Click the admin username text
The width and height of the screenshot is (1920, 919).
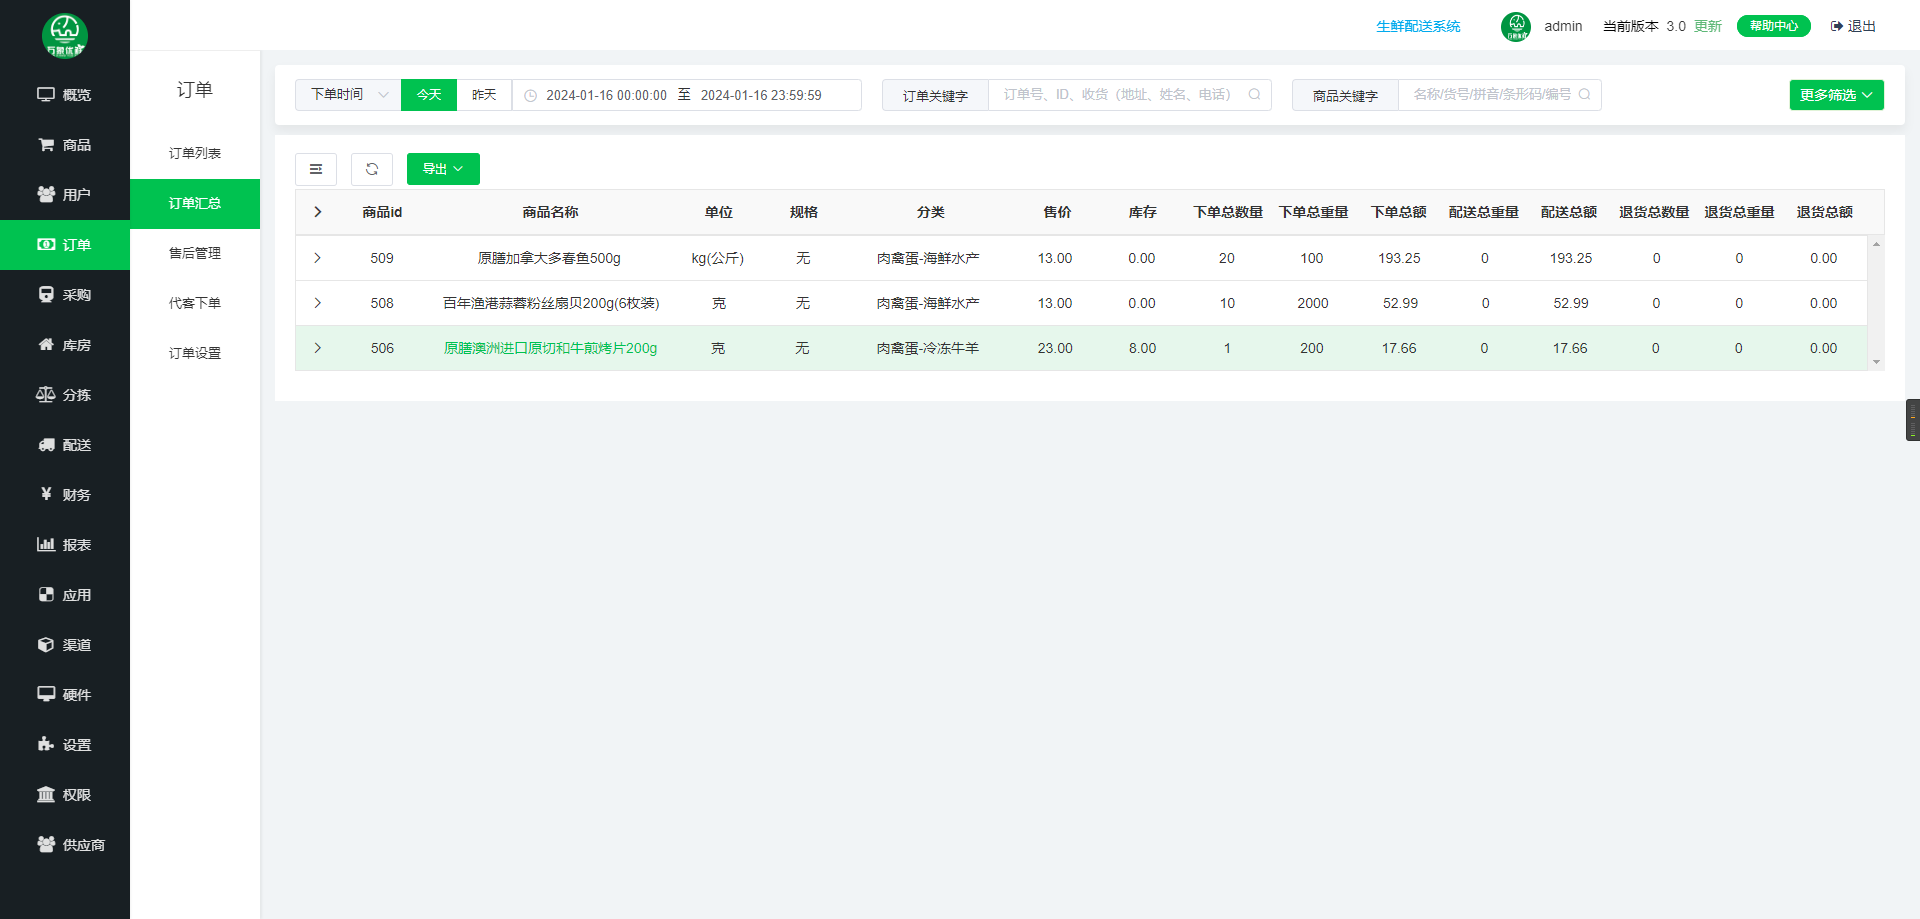tap(1563, 26)
